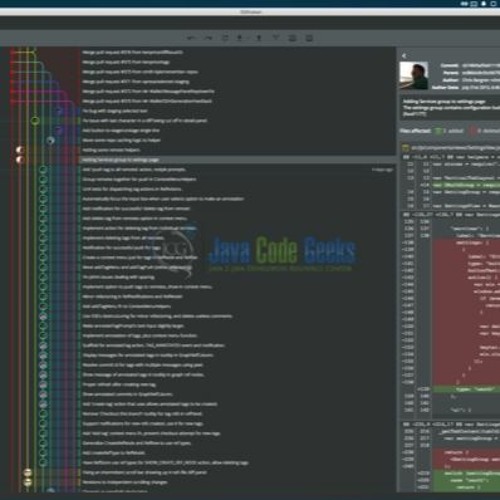
Task: Click the commit message box in the details panel
Action: tap(450, 108)
